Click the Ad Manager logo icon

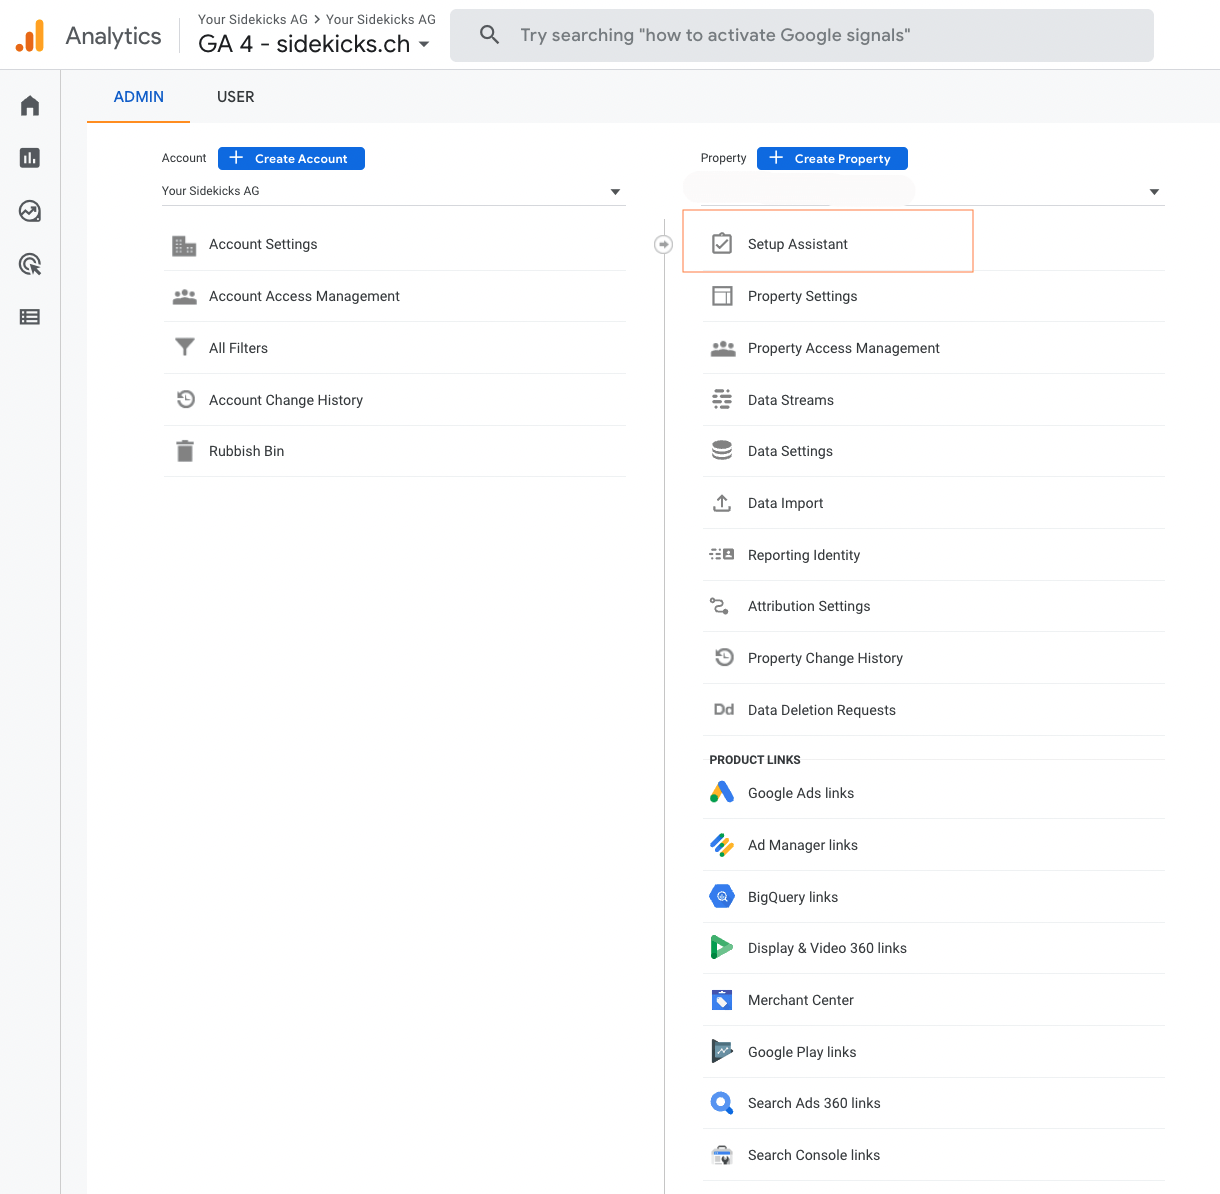[722, 845]
